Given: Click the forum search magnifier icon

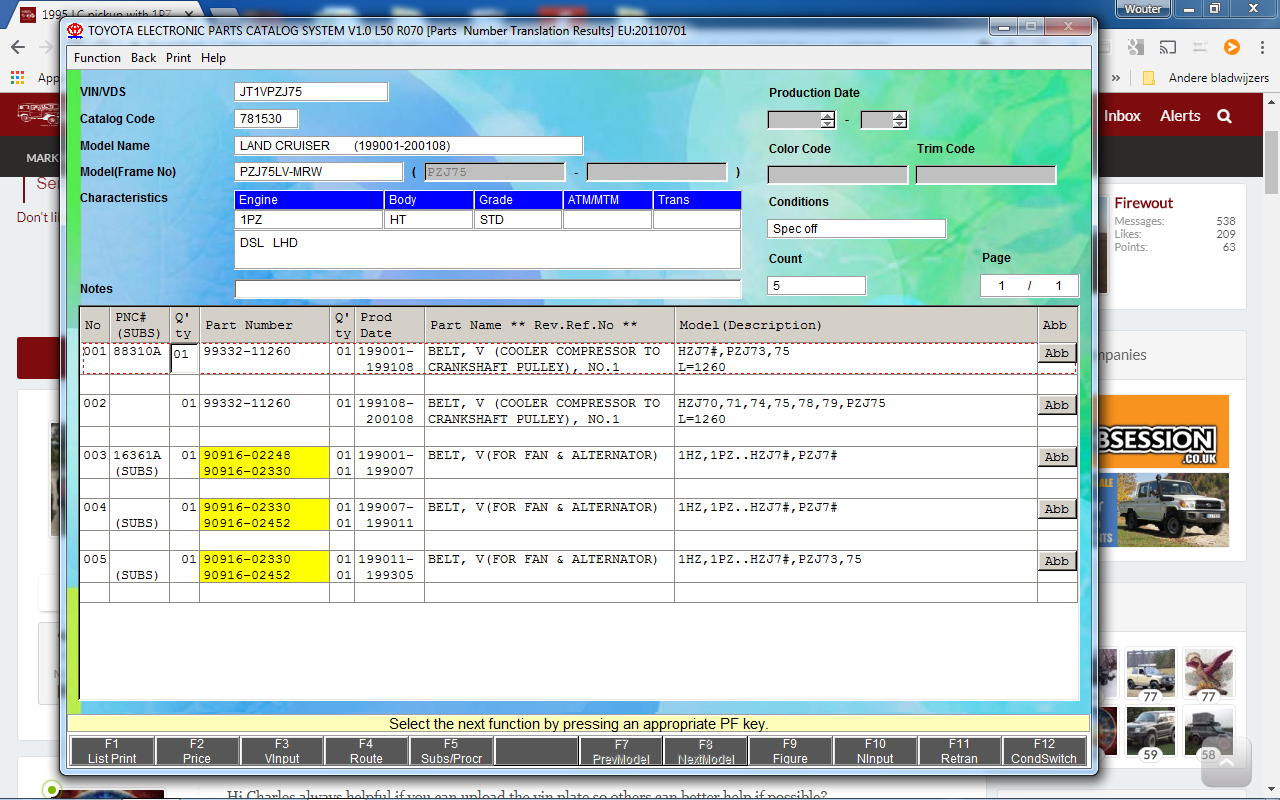Looking at the screenshot, I should click(x=1224, y=116).
